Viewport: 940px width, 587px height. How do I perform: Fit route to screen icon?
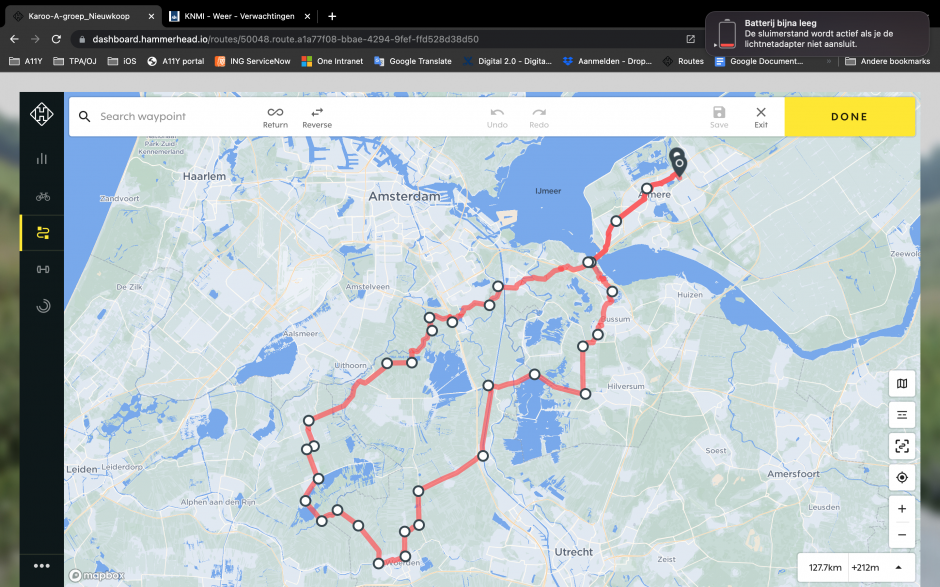pyautogui.click(x=902, y=446)
